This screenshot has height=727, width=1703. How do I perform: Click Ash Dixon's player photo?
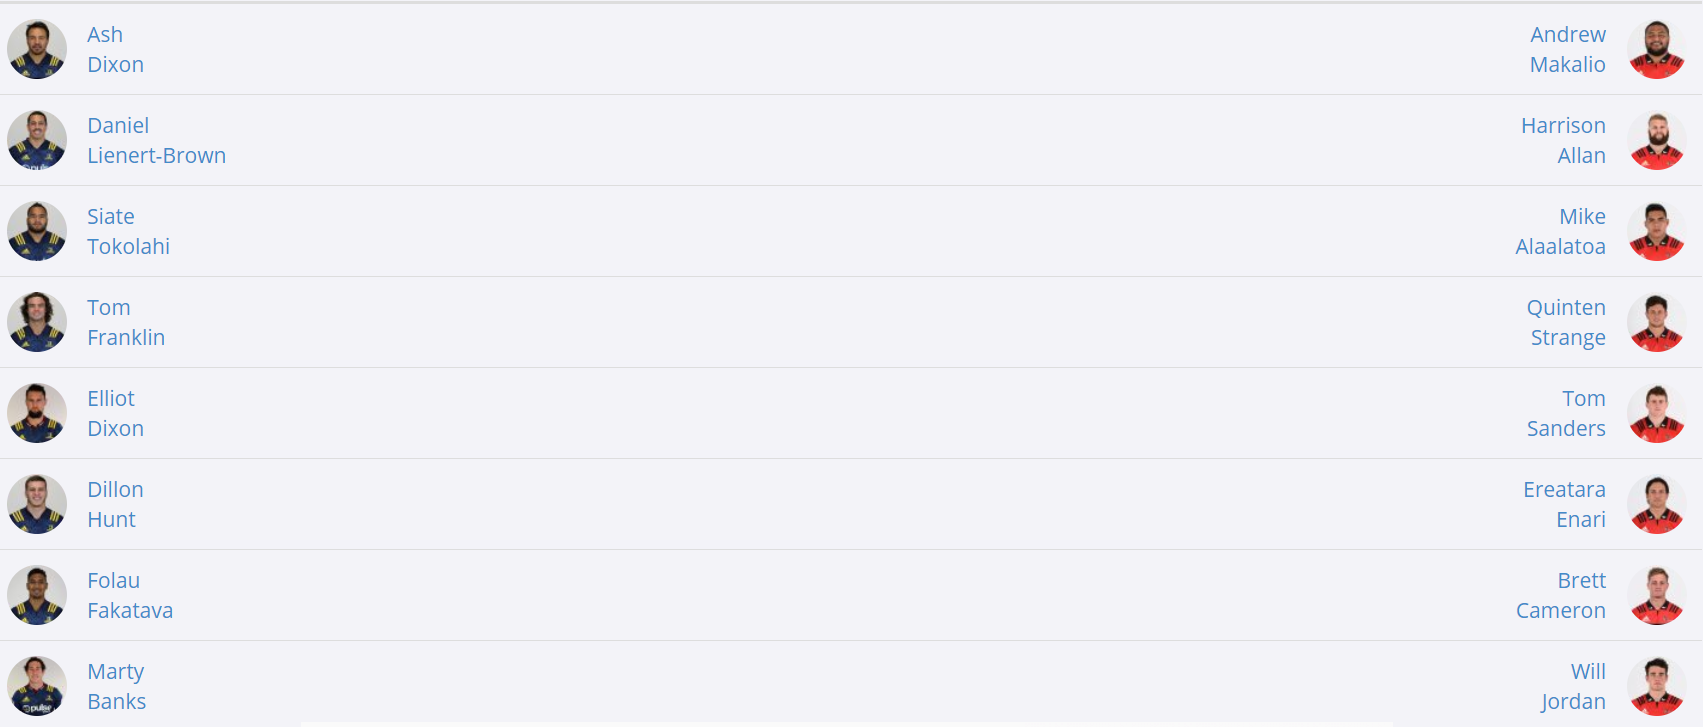click(x=37, y=49)
